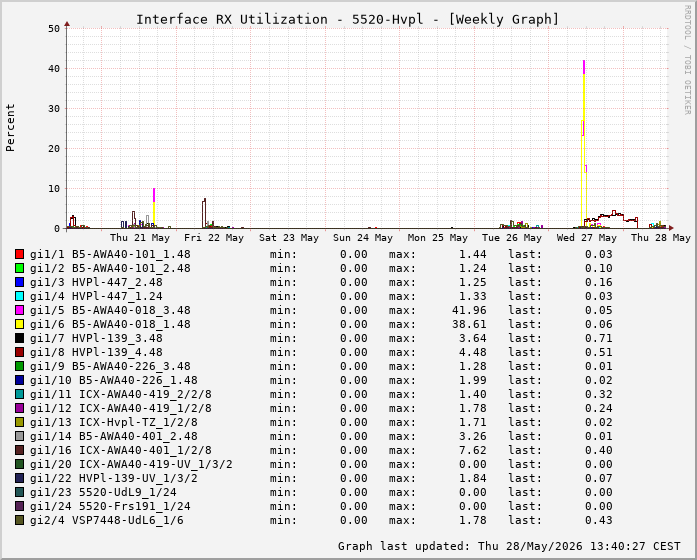Click the max value 41.96 for gi1/5

pos(469,310)
